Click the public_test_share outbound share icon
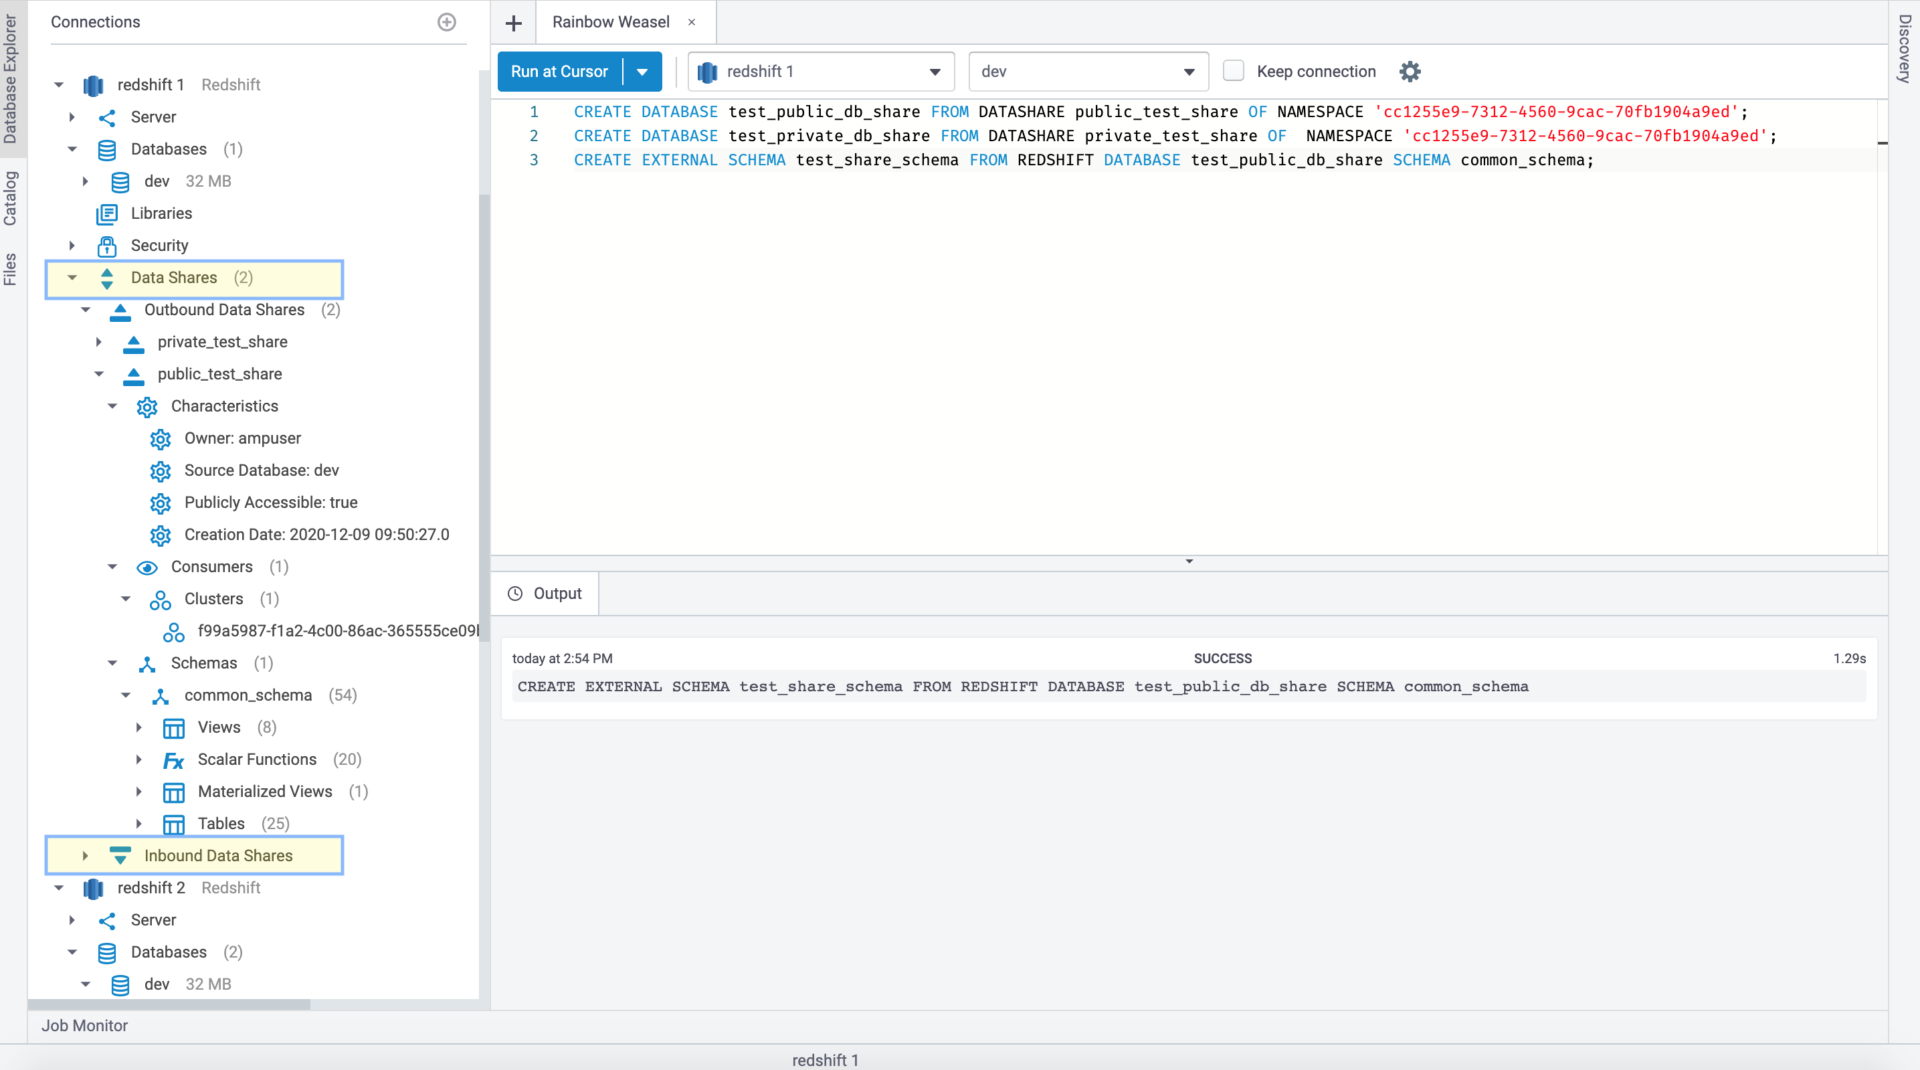Image resolution: width=1920 pixels, height=1070 pixels. pyautogui.click(x=134, y=374)
